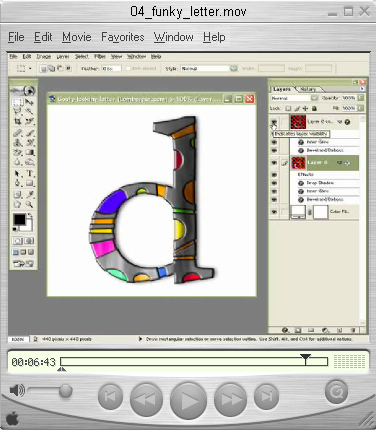Open Layers palette flyout menu arrow
This screenshot has height=430, width=376.
click(x=362, y=89)
